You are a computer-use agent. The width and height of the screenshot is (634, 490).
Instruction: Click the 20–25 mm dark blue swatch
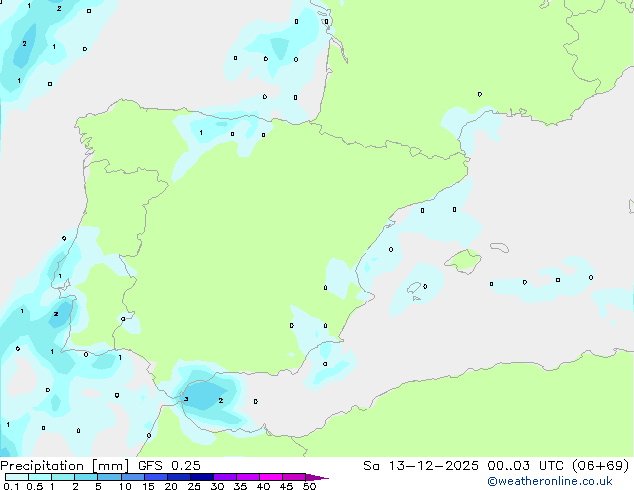pyautogui.click(x=179, y=477)
